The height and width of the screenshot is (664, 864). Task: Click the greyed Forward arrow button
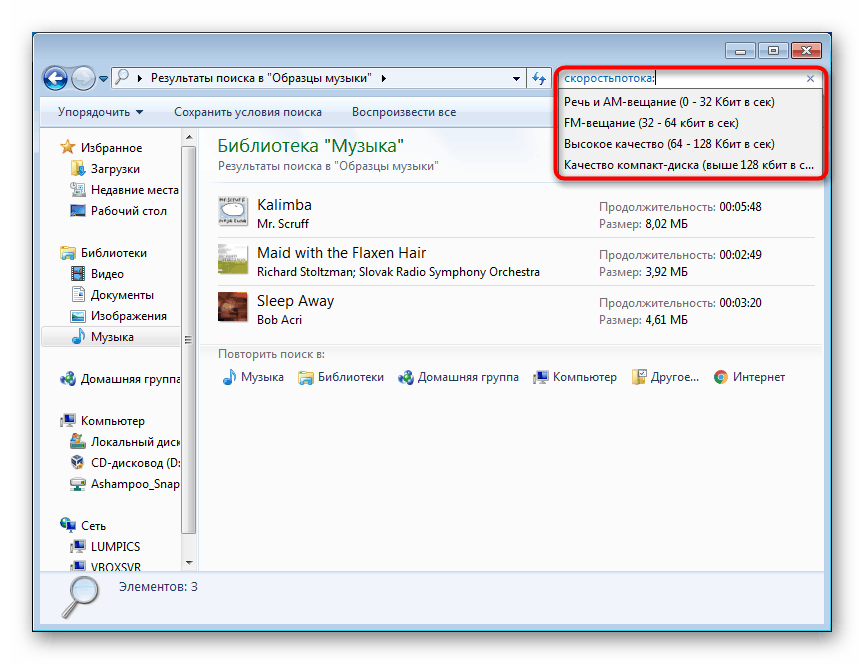[x=83, y=78]
